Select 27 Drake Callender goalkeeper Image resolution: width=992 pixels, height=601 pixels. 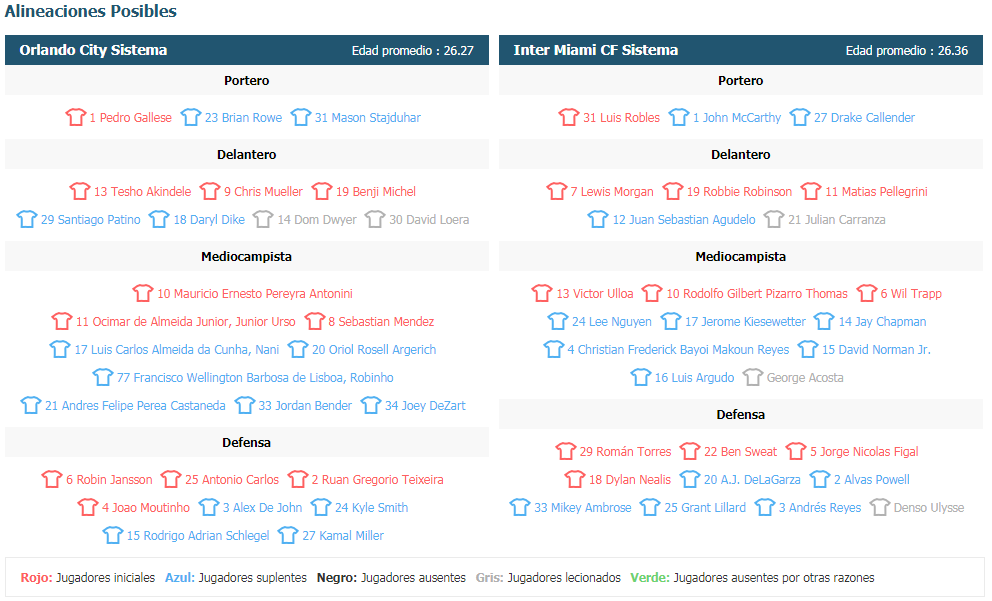point(864,118)
